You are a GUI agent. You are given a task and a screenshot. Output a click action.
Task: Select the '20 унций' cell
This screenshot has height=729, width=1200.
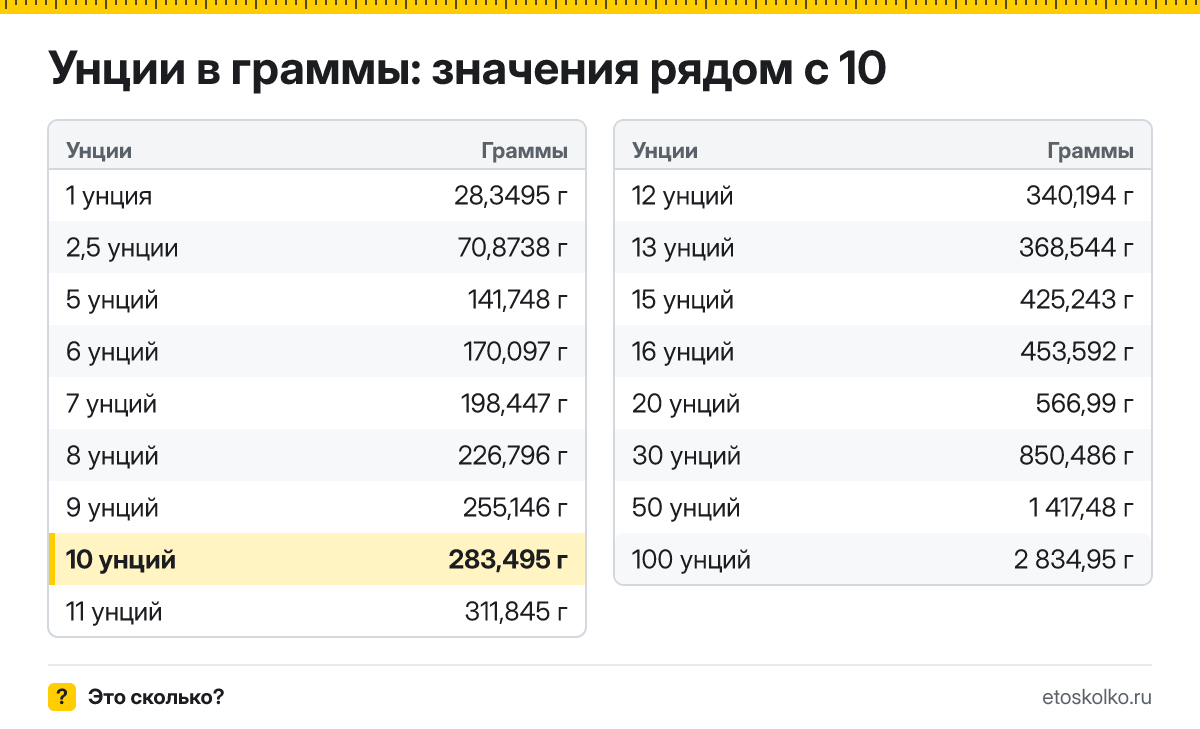[x=686, y=404]
